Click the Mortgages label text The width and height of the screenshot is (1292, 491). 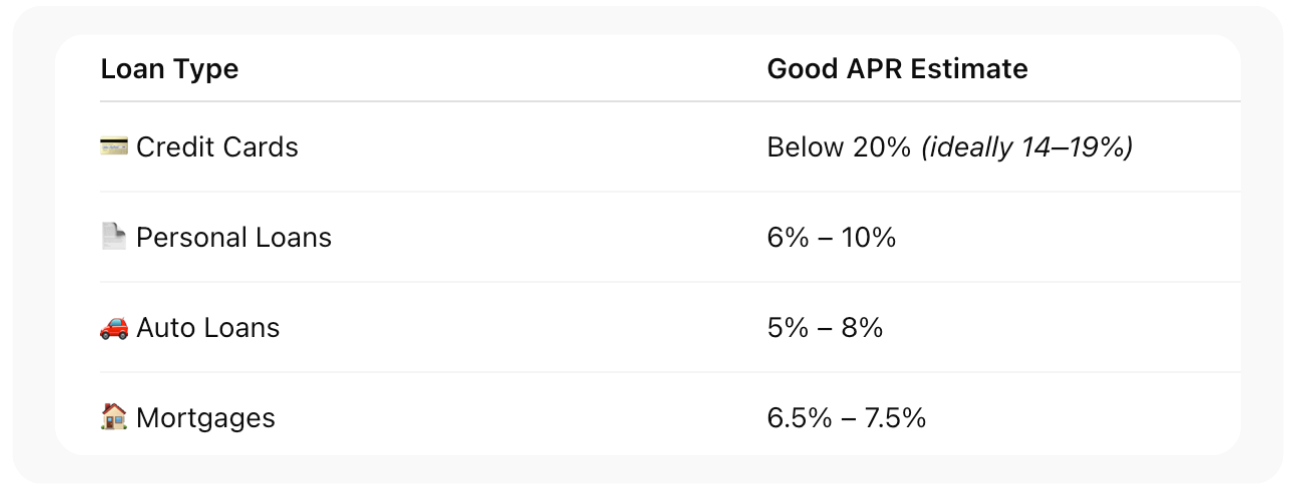click(205, 418)
